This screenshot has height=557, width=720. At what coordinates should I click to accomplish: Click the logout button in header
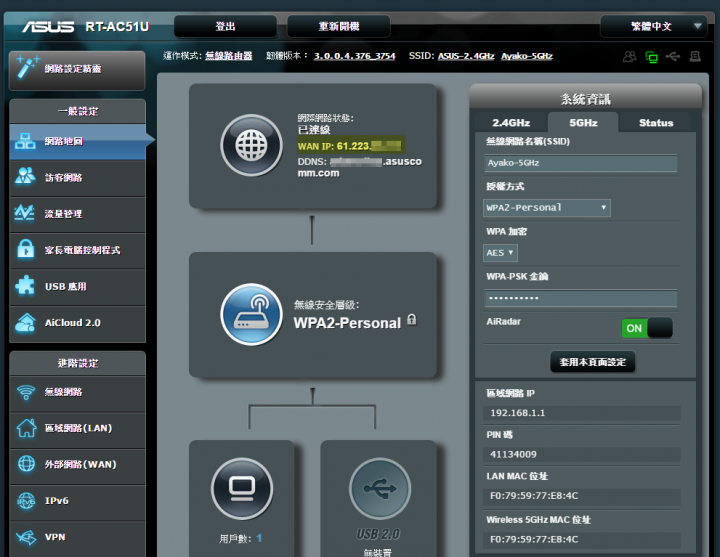[225, 27]
